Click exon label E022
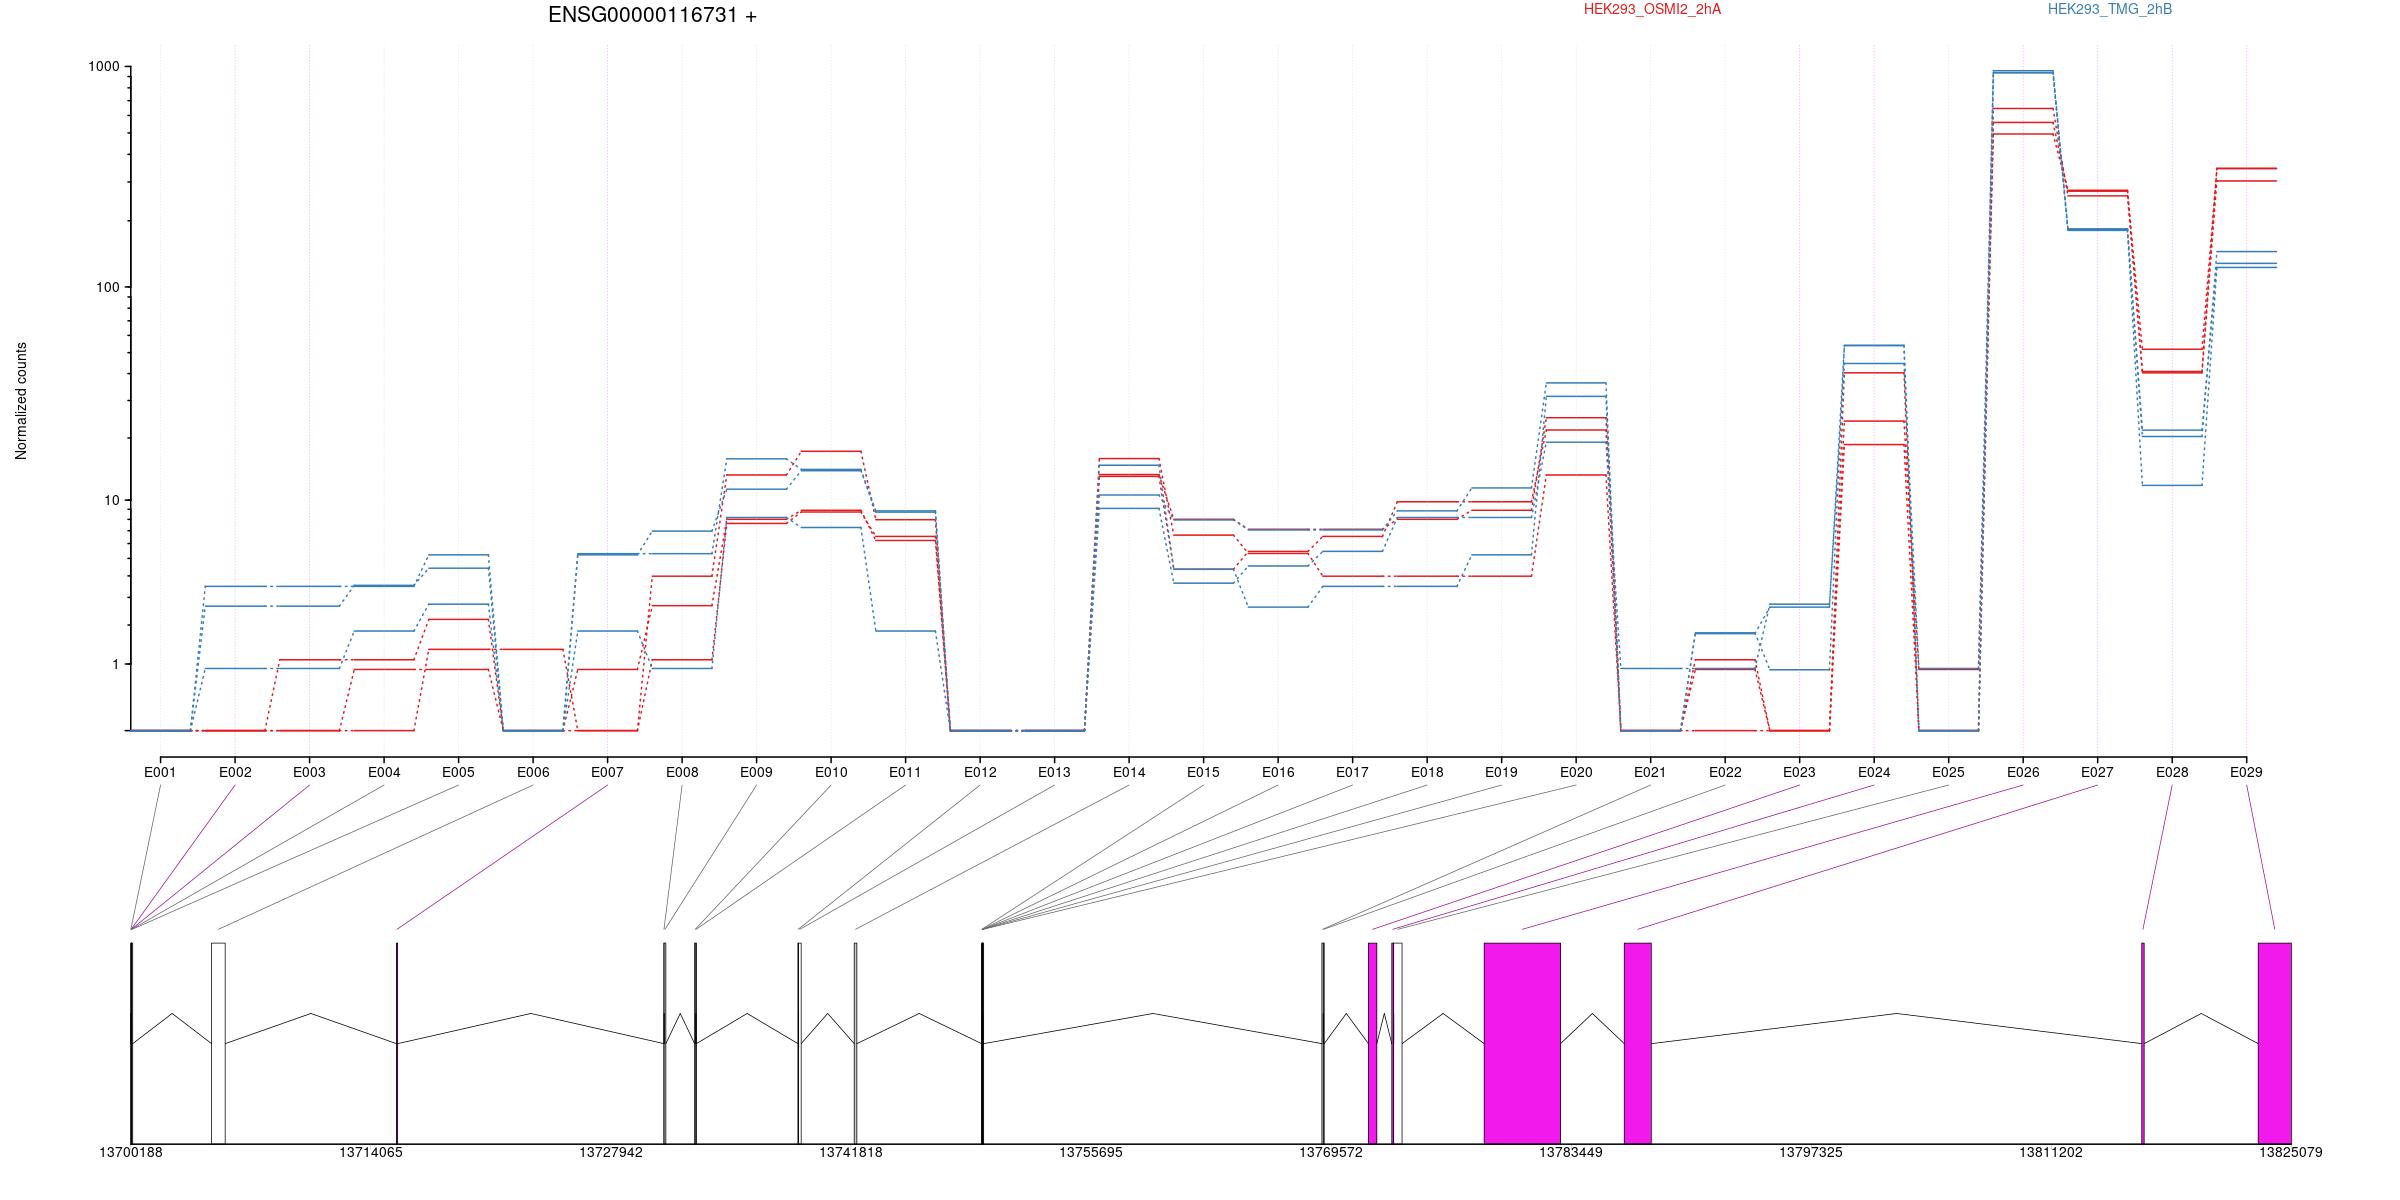 pos(1725,772)
